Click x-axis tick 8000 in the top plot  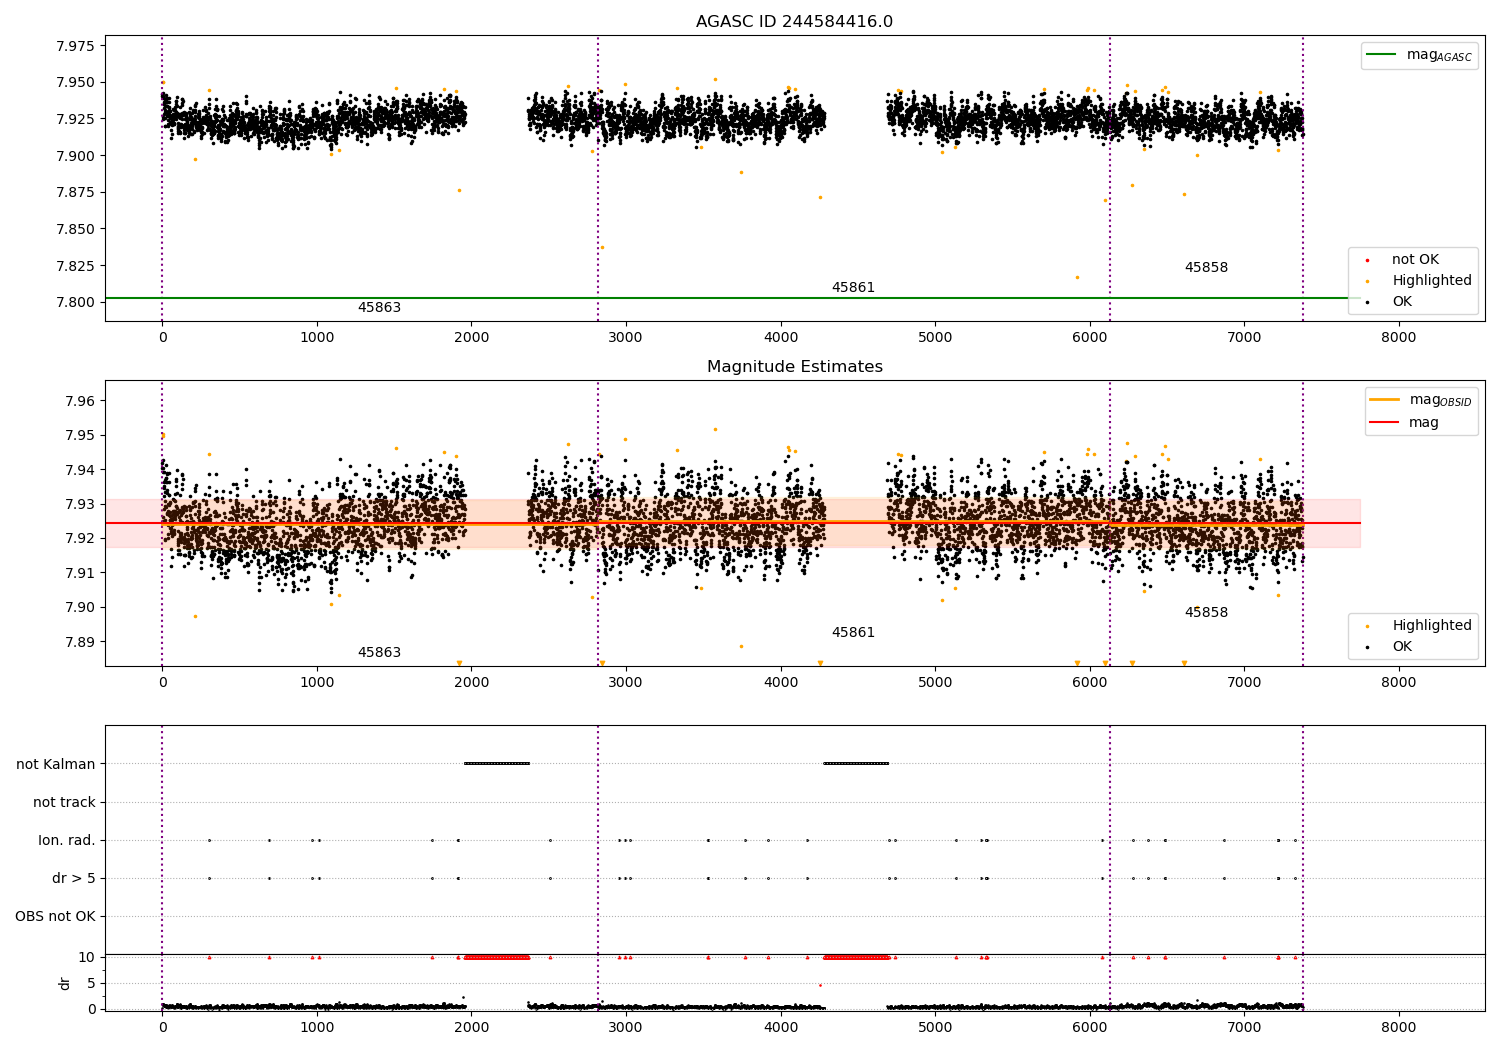[1398, 338]
